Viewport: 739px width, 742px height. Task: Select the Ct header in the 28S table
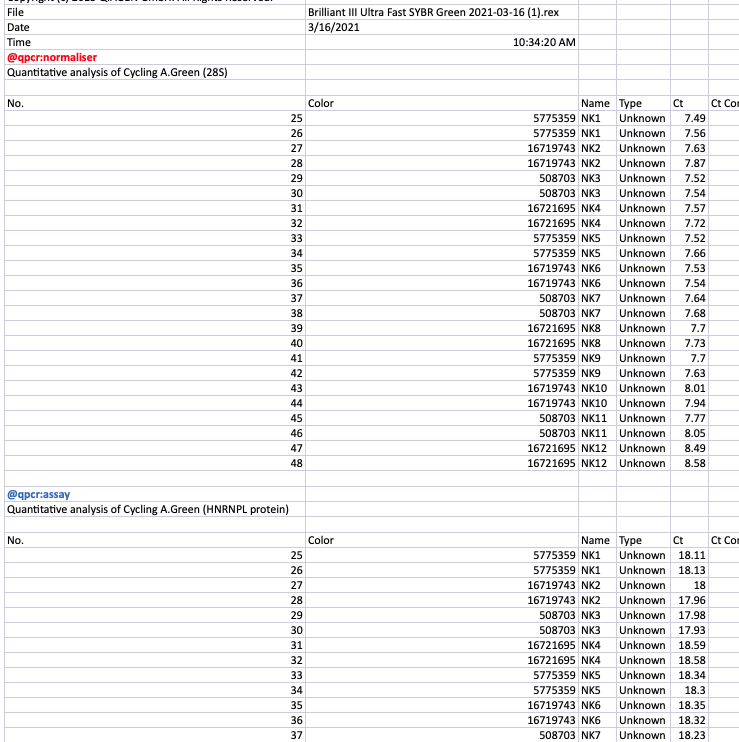pos(689,103)
